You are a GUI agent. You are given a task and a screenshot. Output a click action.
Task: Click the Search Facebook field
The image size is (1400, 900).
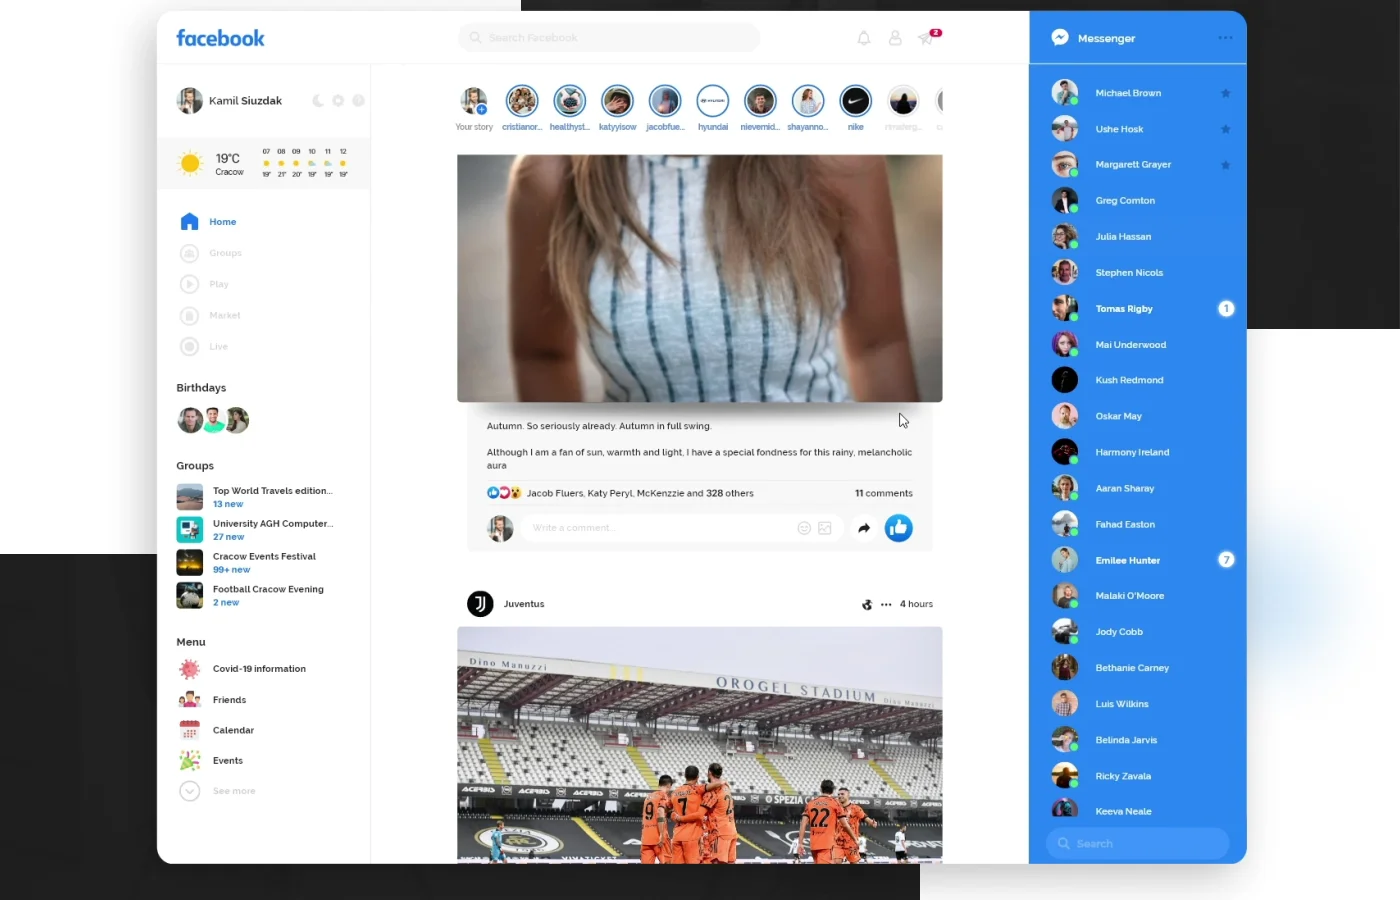click(609, 38)
